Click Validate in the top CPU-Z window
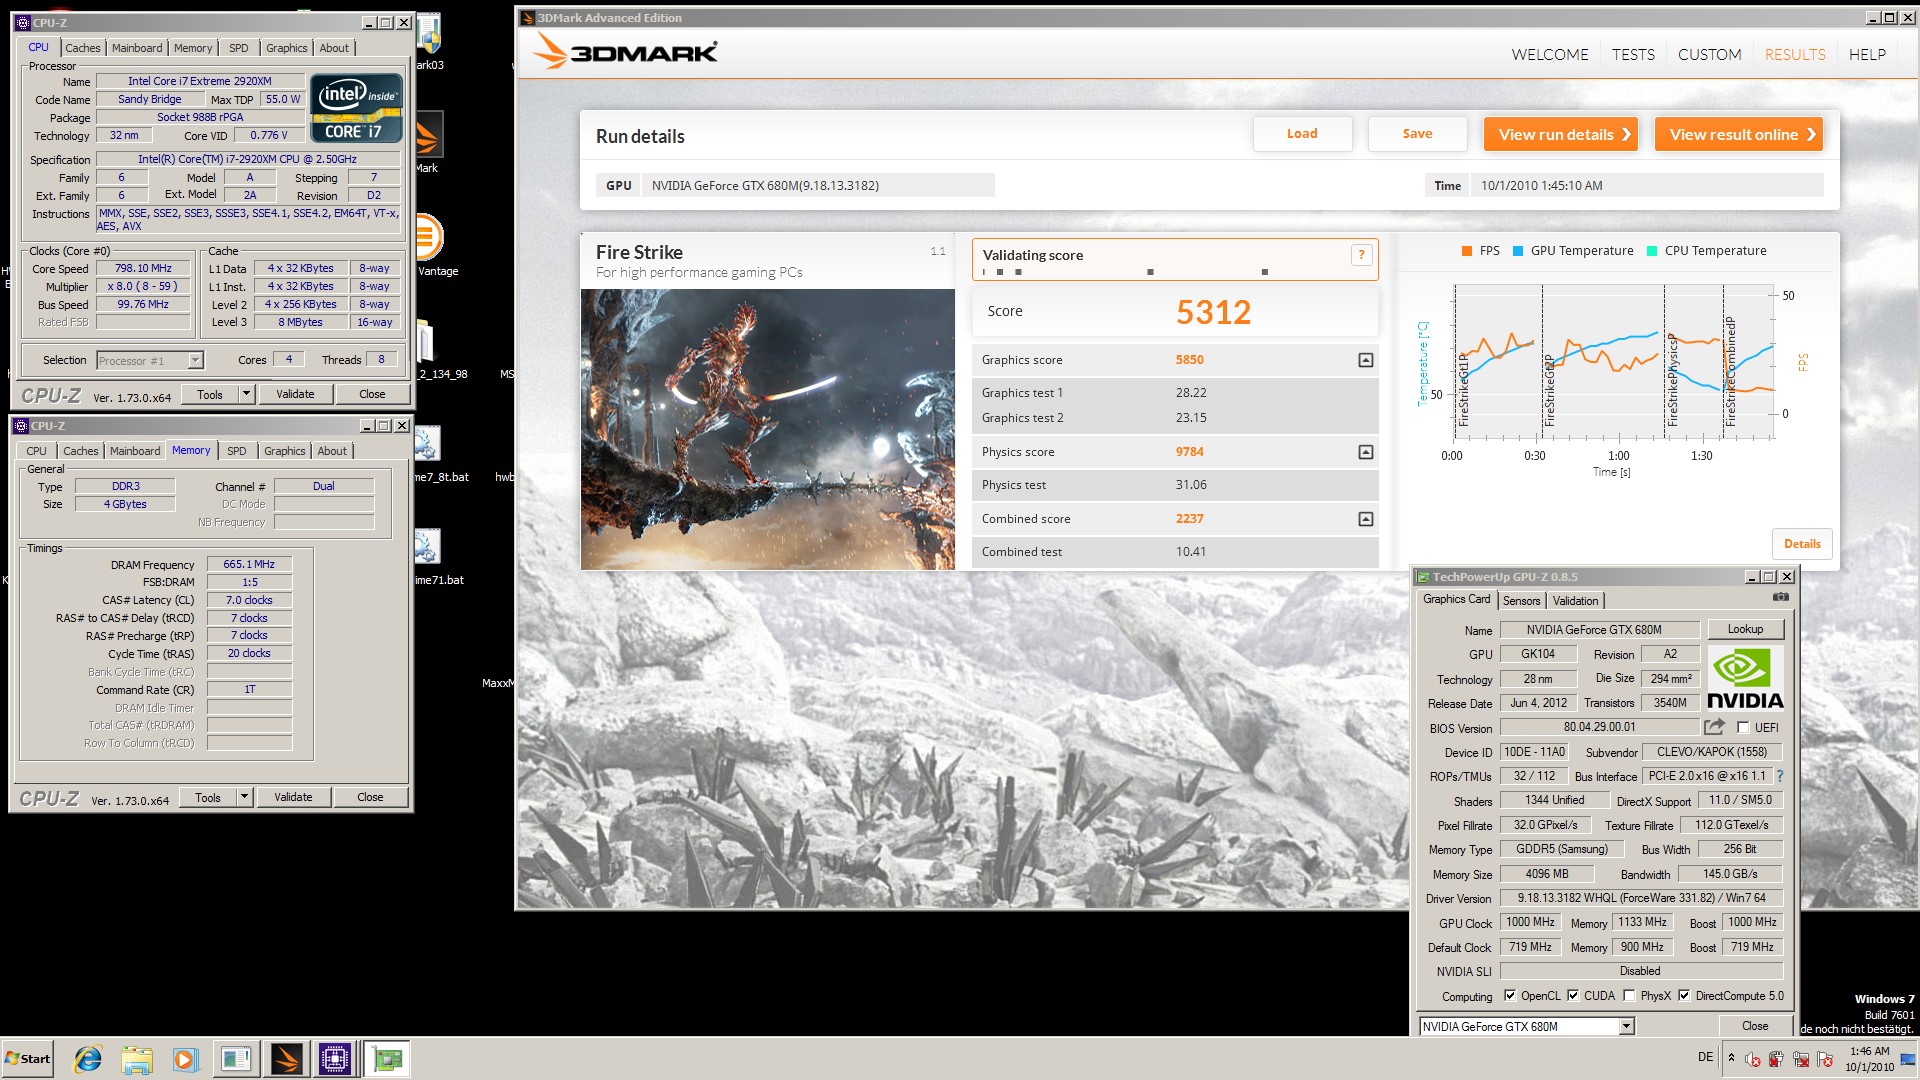 pyautogui.click(x=295, y=394)
